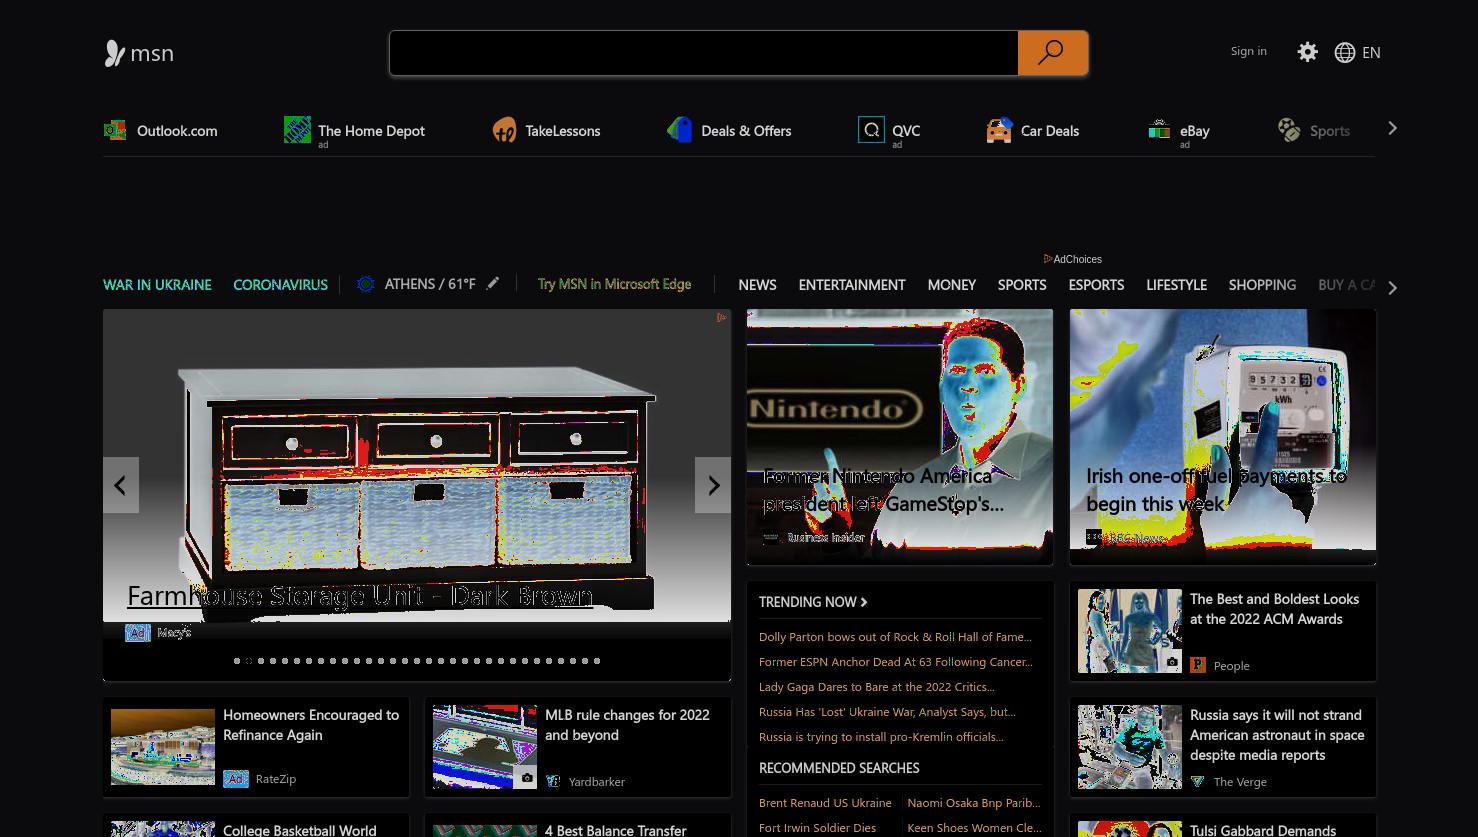Open Russia Has 'Lost' Ukraine War link
The width and height of the screenshot is (1478, 837).
(x=887, y=711)
